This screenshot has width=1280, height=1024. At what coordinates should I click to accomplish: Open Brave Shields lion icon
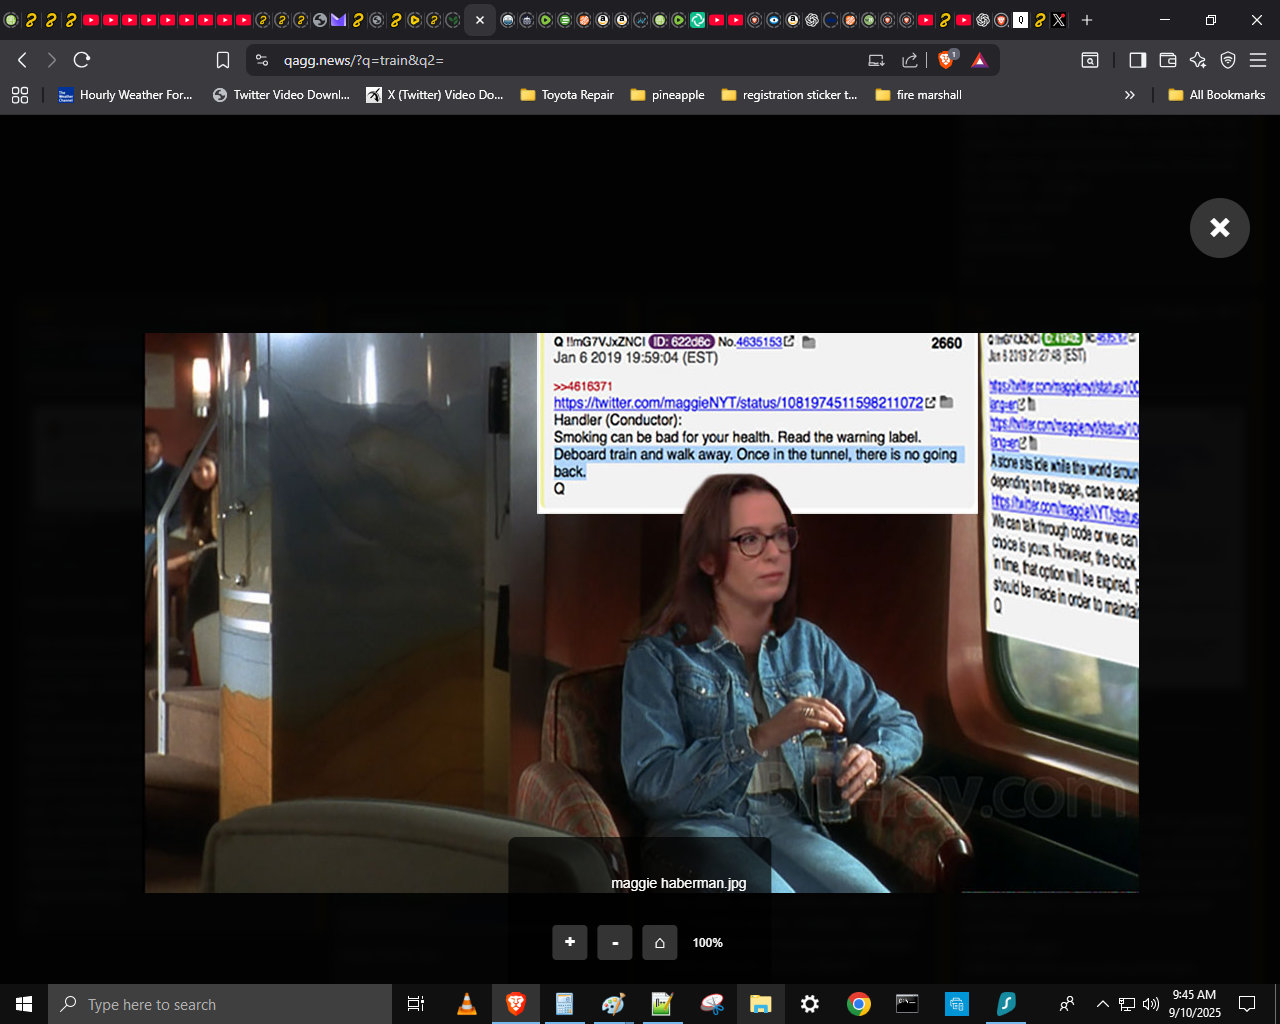coord(946,60)
